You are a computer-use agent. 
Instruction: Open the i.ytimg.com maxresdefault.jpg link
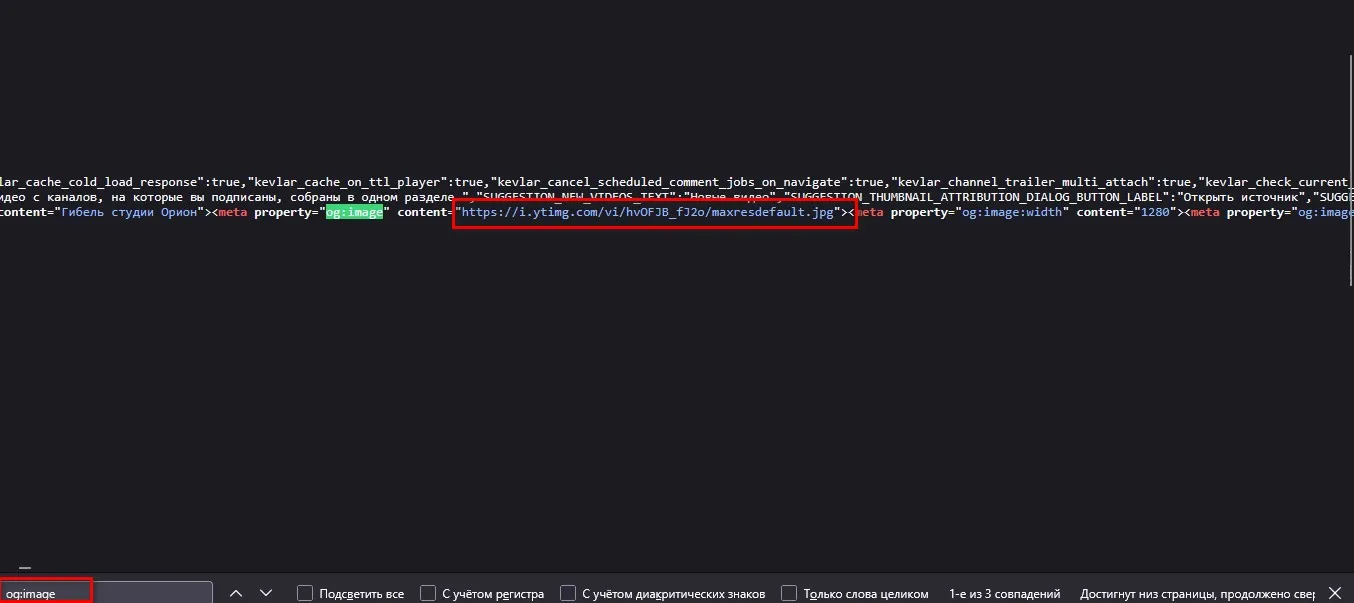[647, 213]
